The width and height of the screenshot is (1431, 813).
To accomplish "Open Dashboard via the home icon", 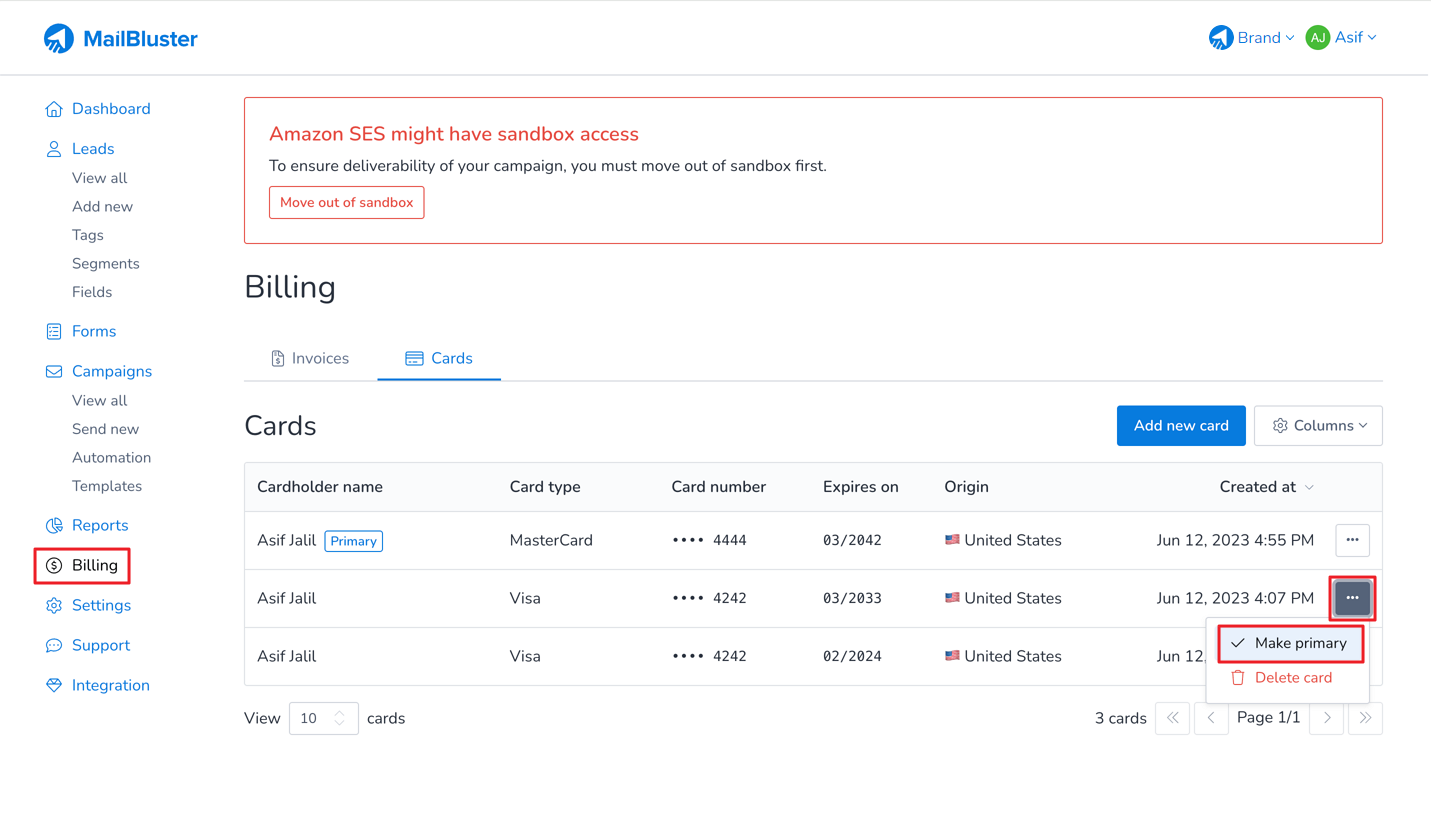I will point(54,109).
